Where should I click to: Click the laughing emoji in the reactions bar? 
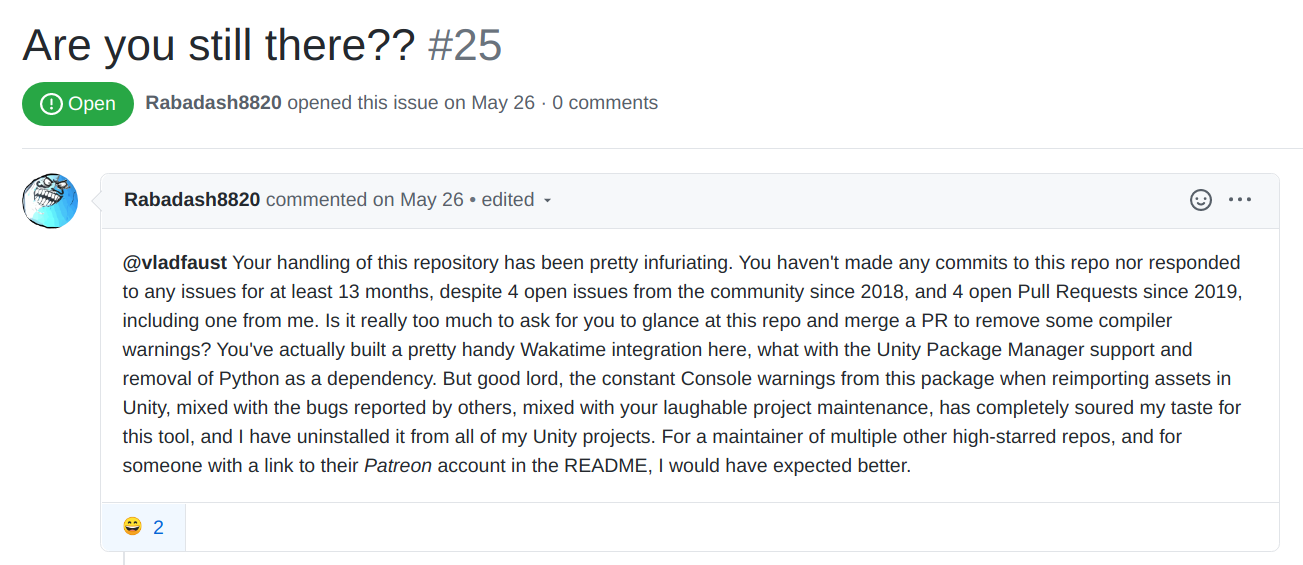[133, 526]
